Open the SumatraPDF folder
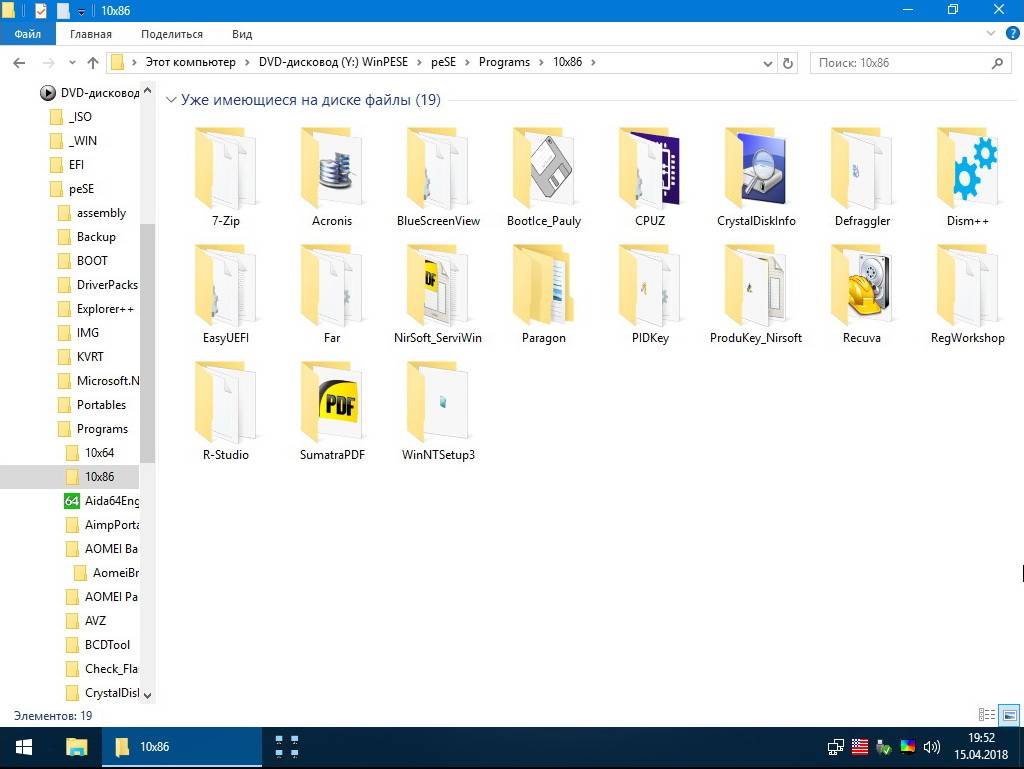 332,411
